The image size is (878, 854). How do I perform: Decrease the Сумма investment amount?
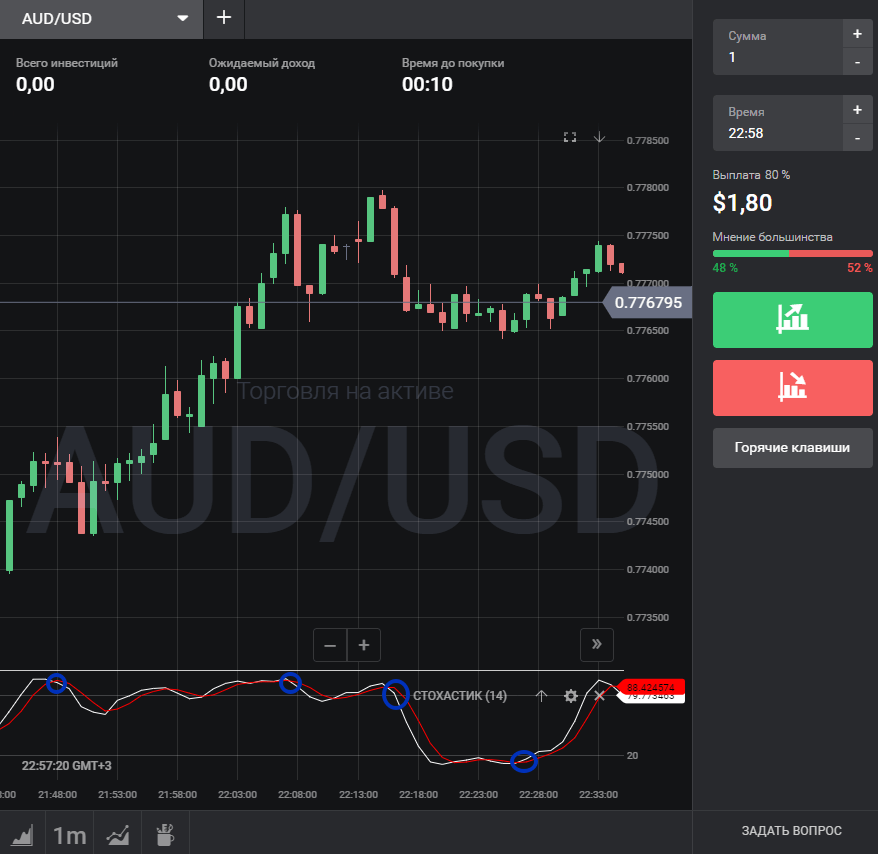(857, 62)
